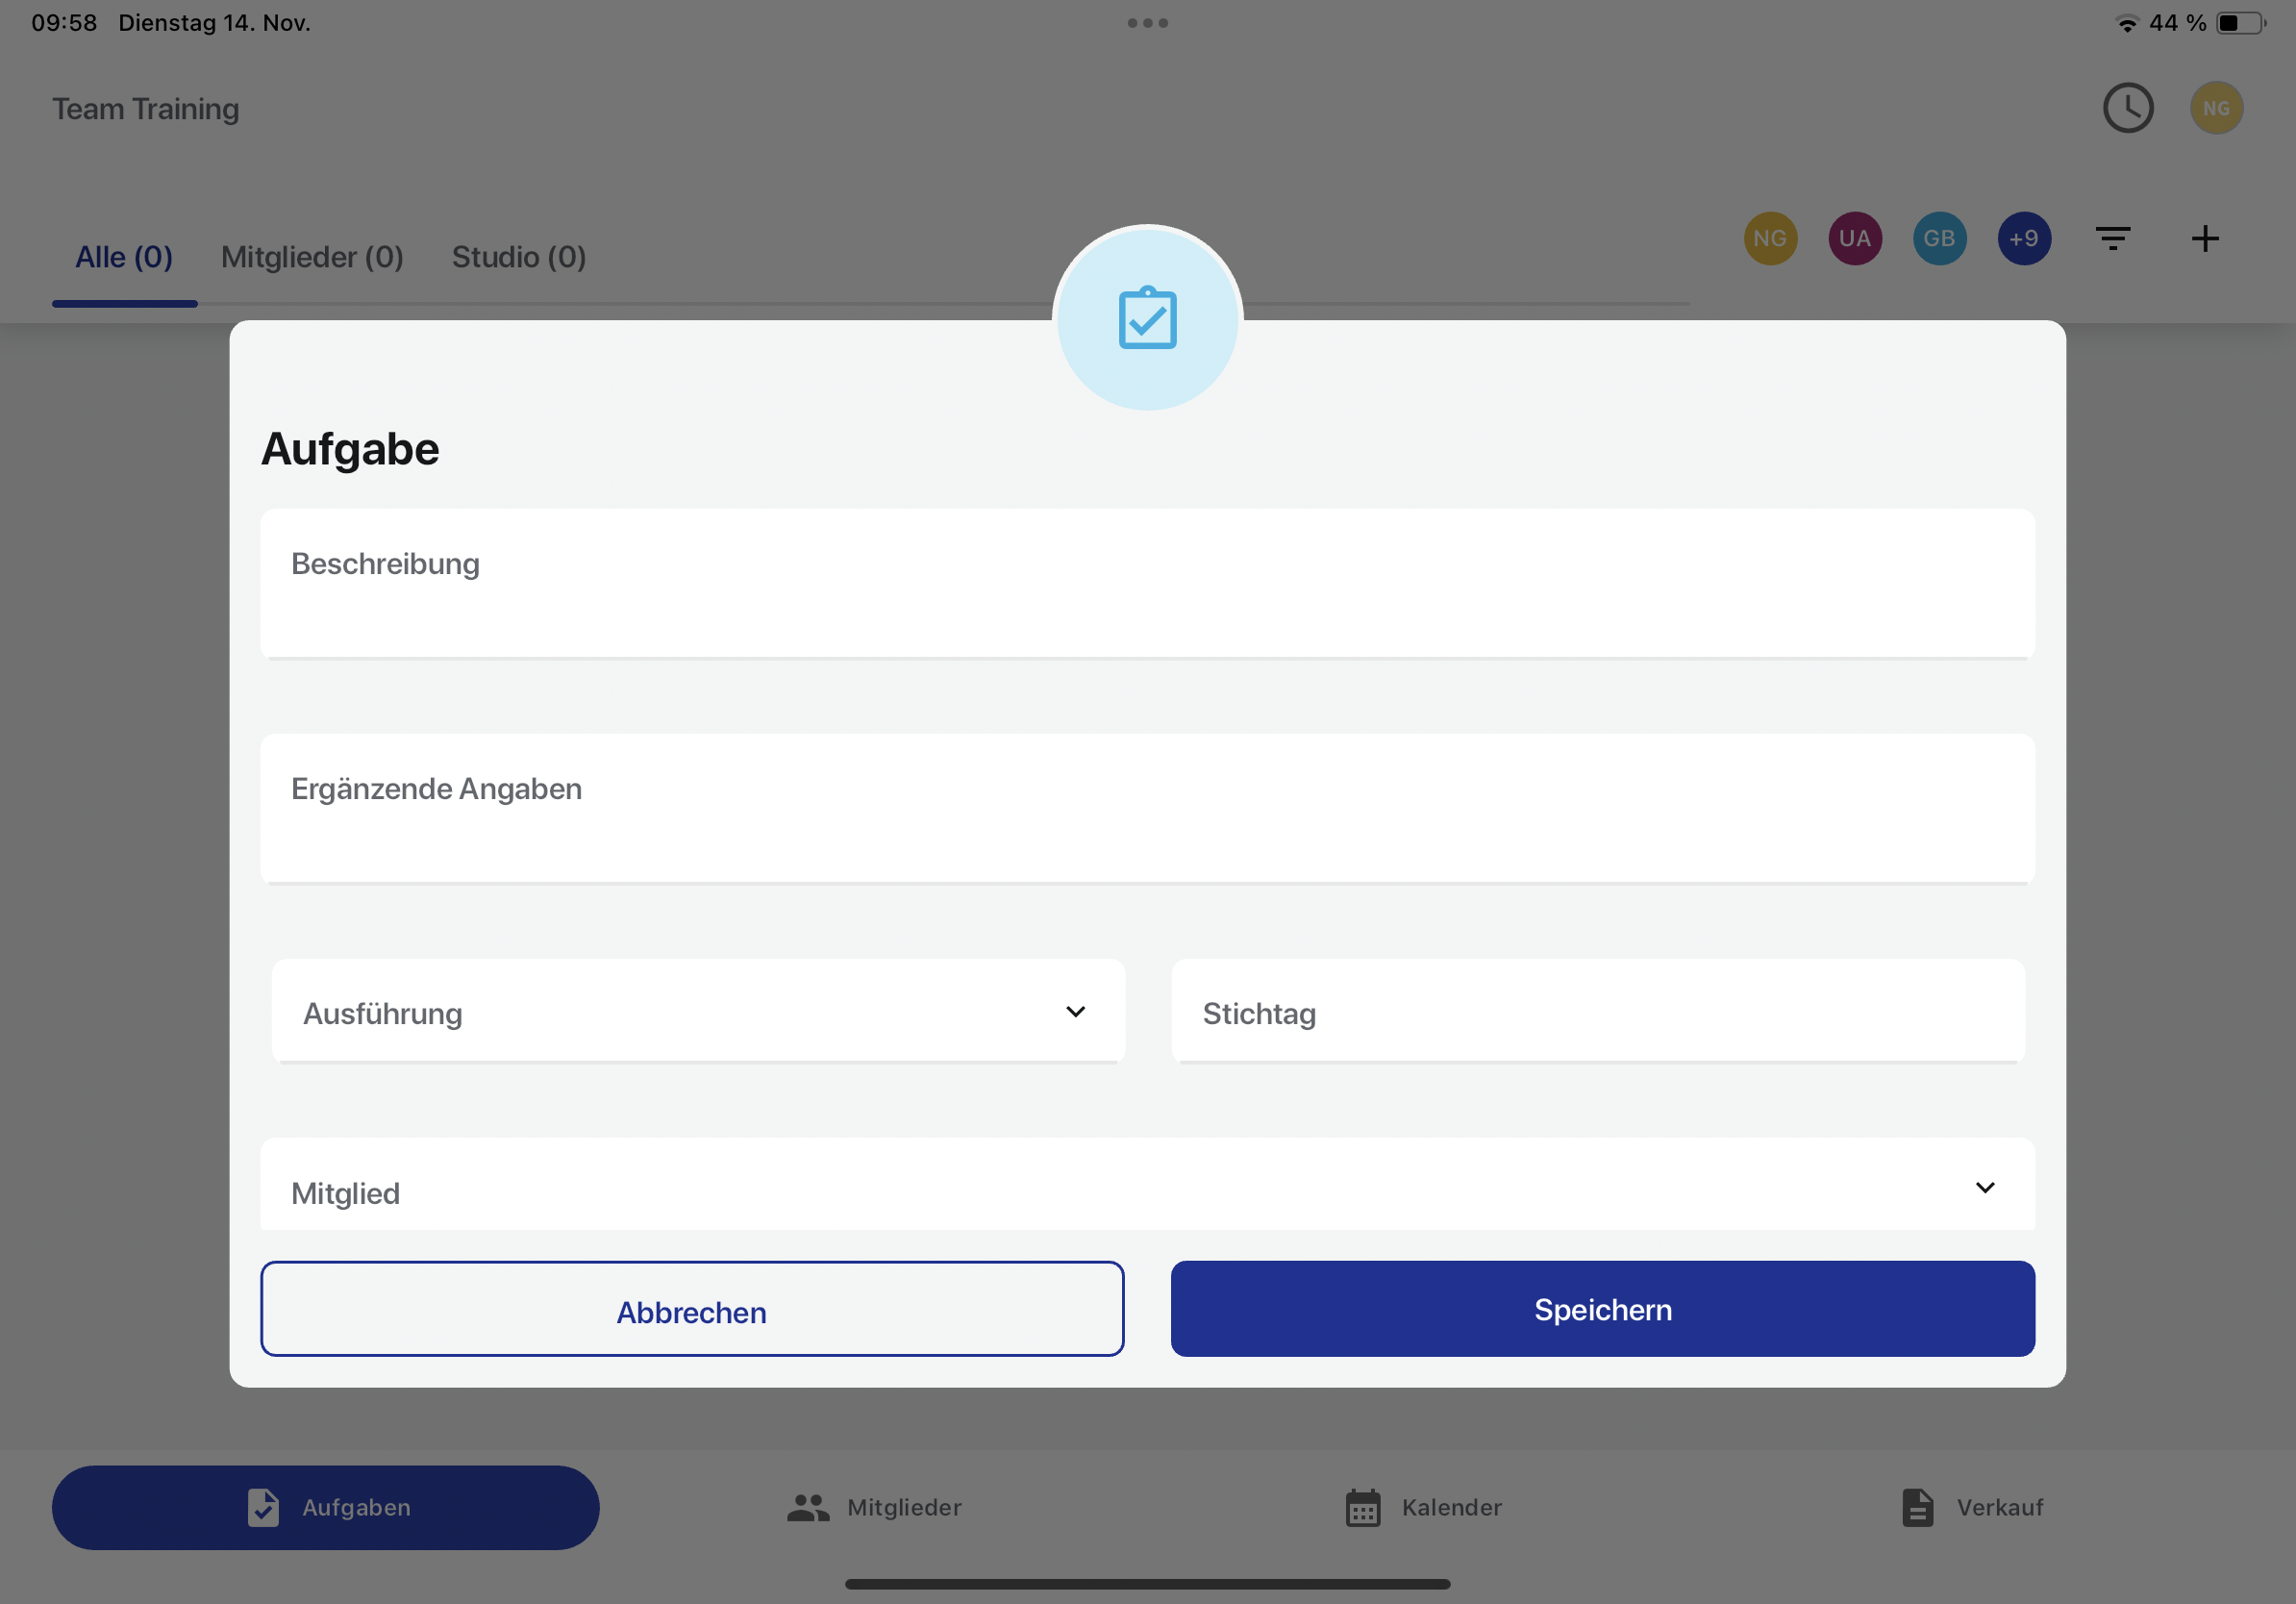Switch to the Mitglieder (0) tab
The width and height of the screenshot is (2296, 1604).
[312, 257]
